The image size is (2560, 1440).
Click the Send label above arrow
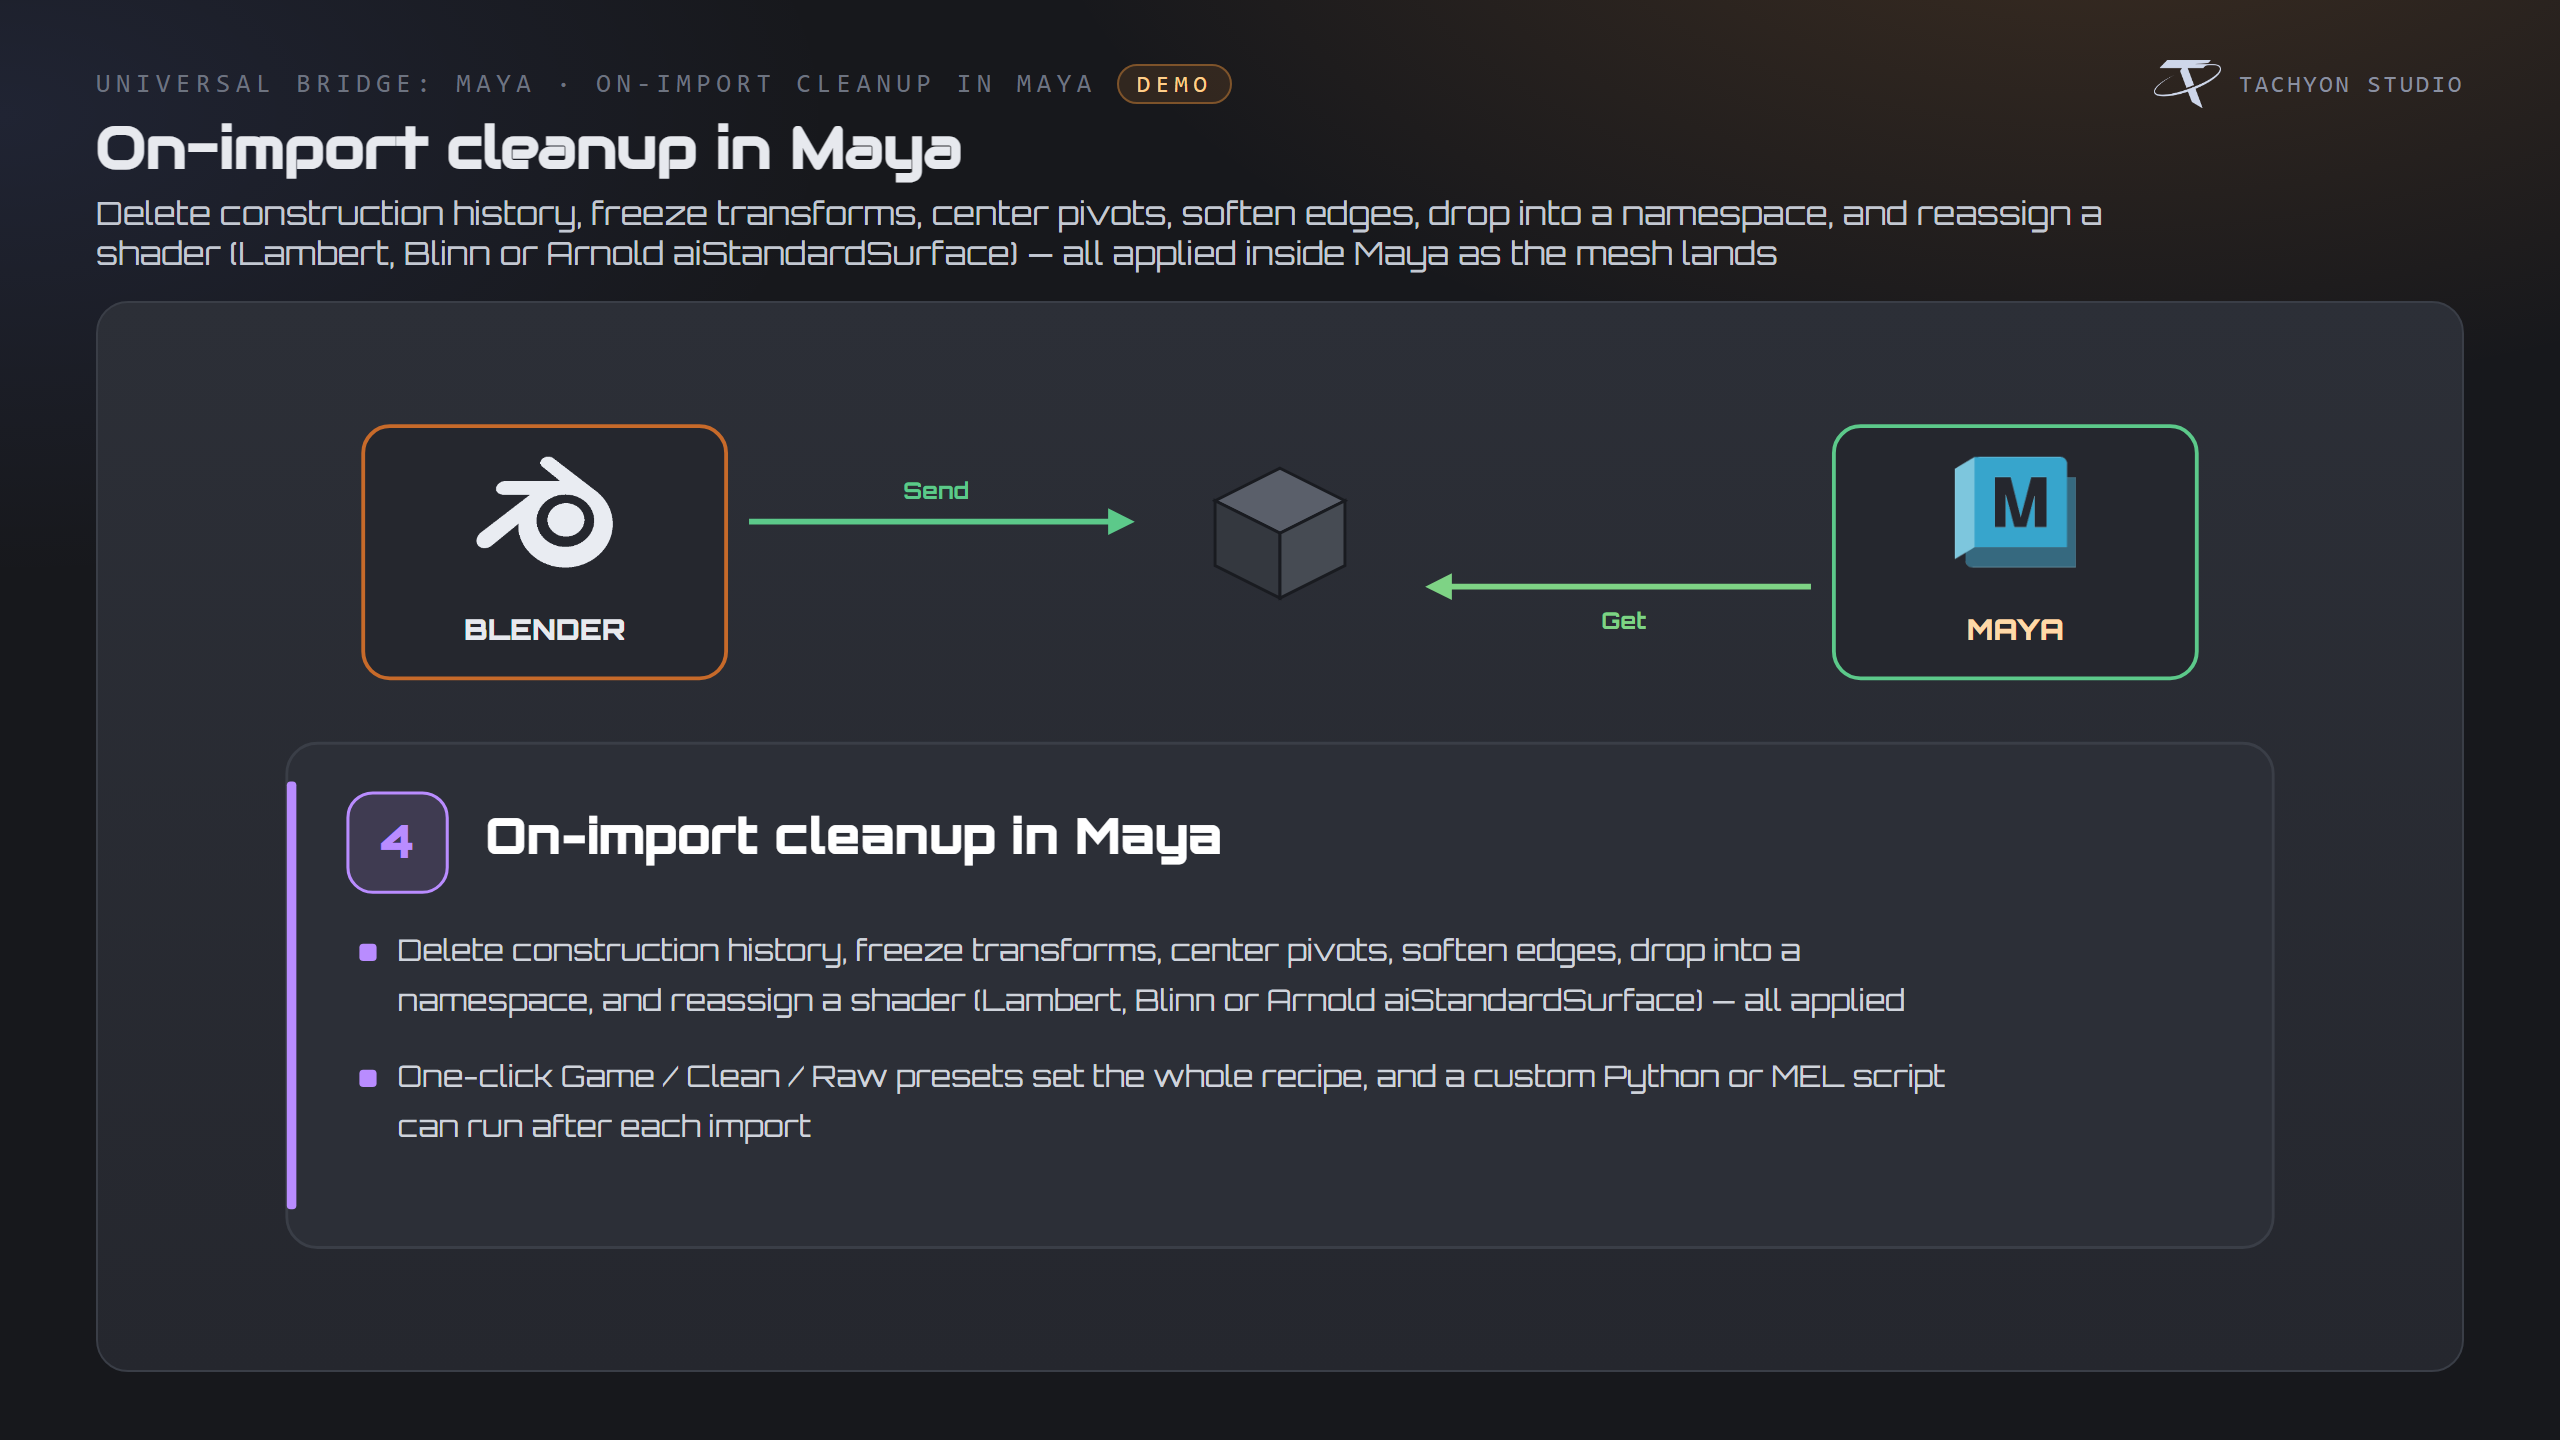(936, 491)
